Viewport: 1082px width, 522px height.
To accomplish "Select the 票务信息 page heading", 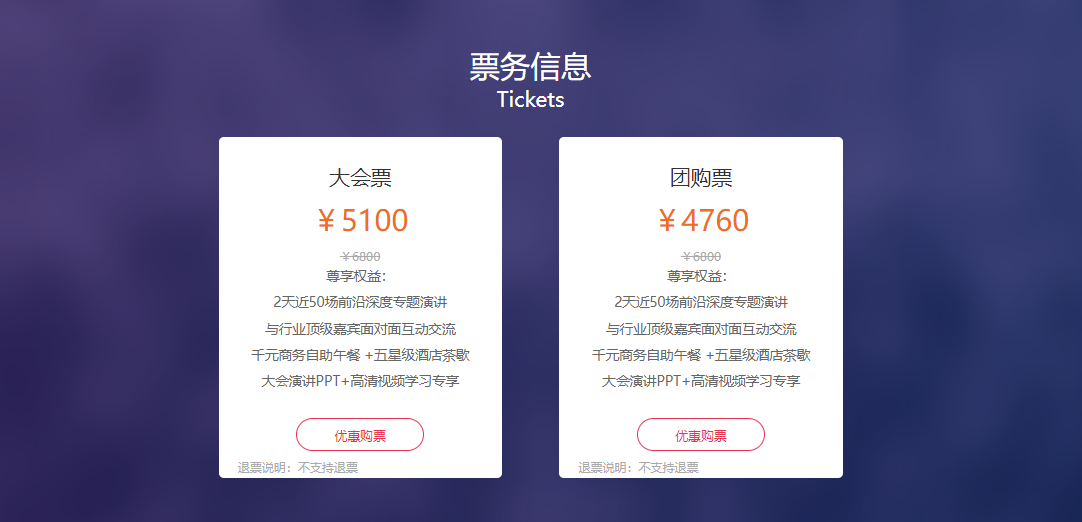I will coord(530,67).
